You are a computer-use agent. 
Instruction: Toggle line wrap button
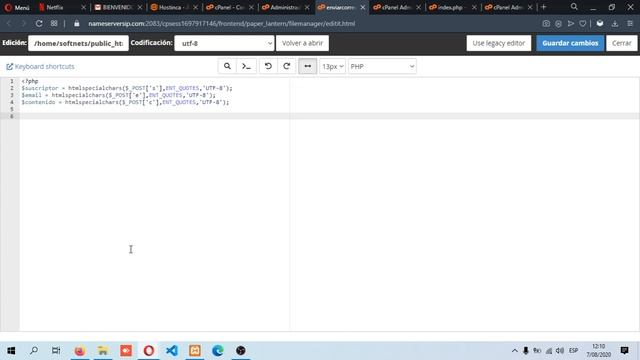point(307,66)
